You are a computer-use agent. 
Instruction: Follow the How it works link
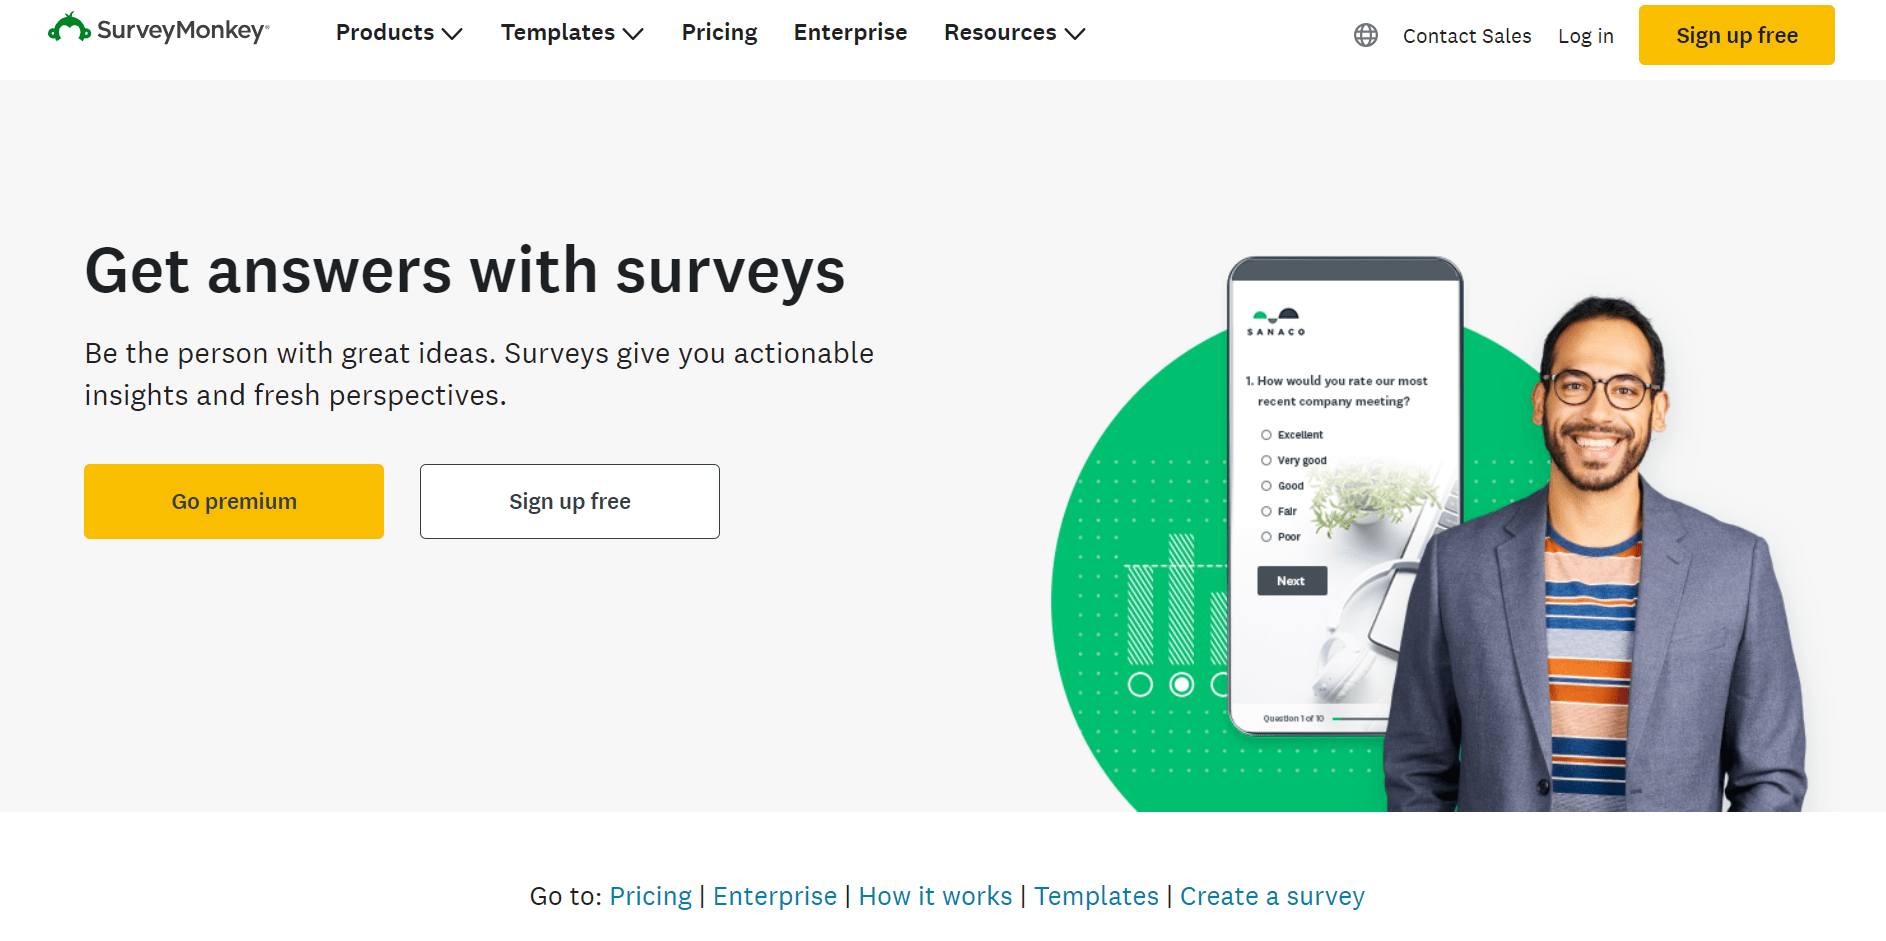(x=935, y=896)
